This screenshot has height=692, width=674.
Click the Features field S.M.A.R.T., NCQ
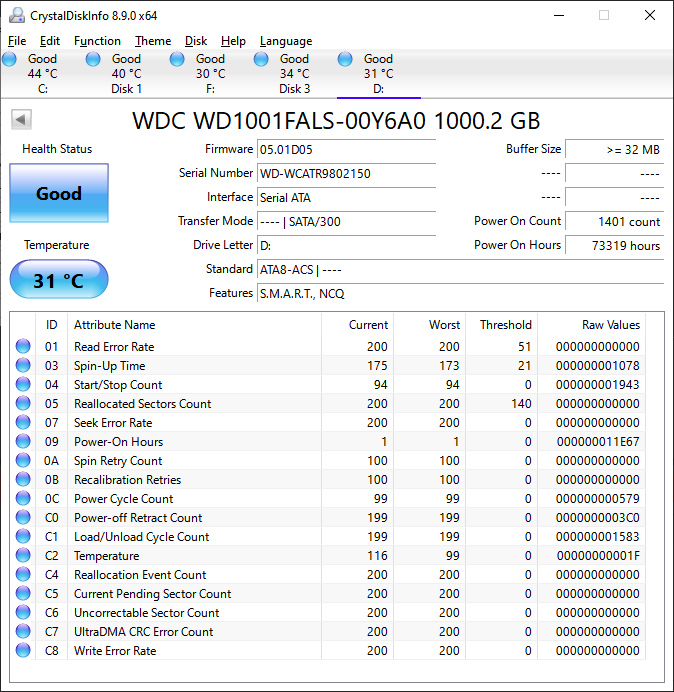point(460,293)
